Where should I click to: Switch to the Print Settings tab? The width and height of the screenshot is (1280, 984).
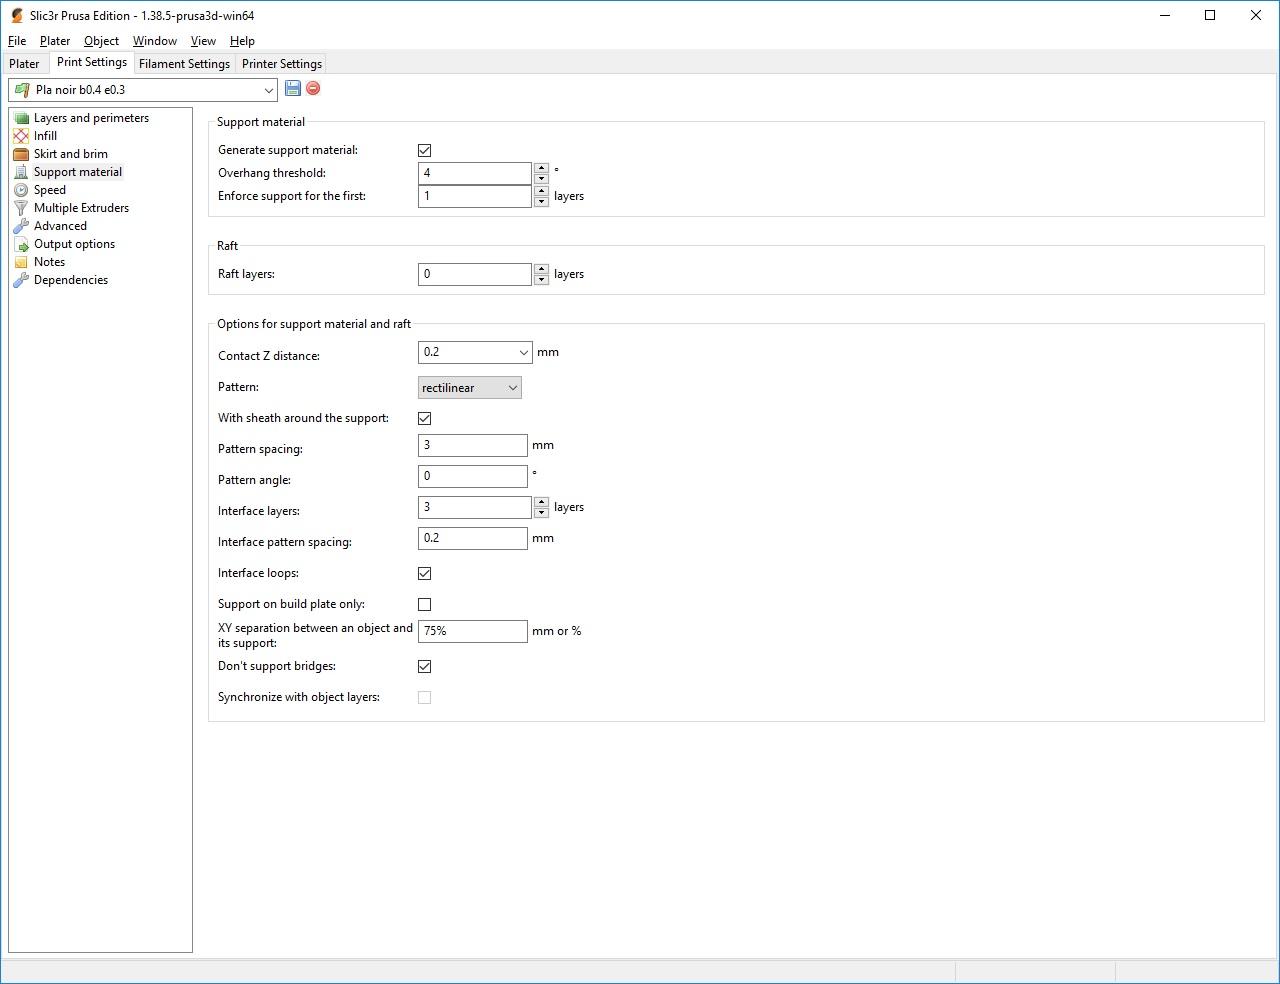(92, 62)
